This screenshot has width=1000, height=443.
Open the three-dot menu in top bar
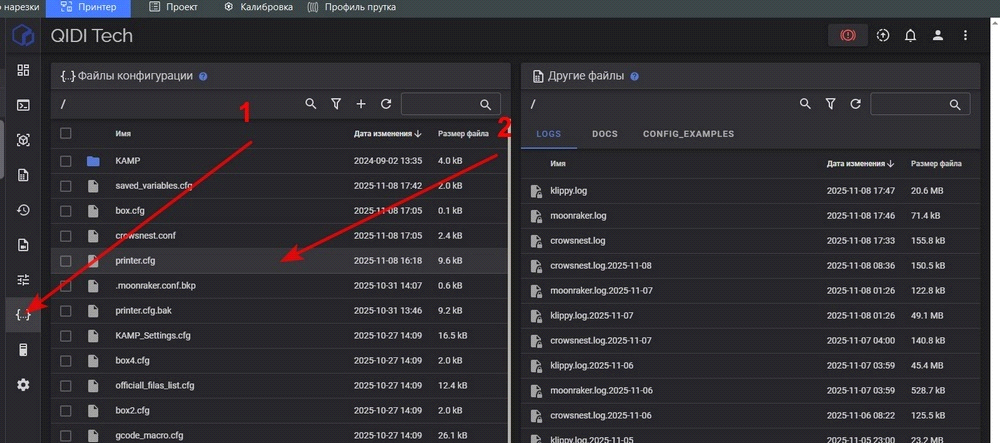965,36
